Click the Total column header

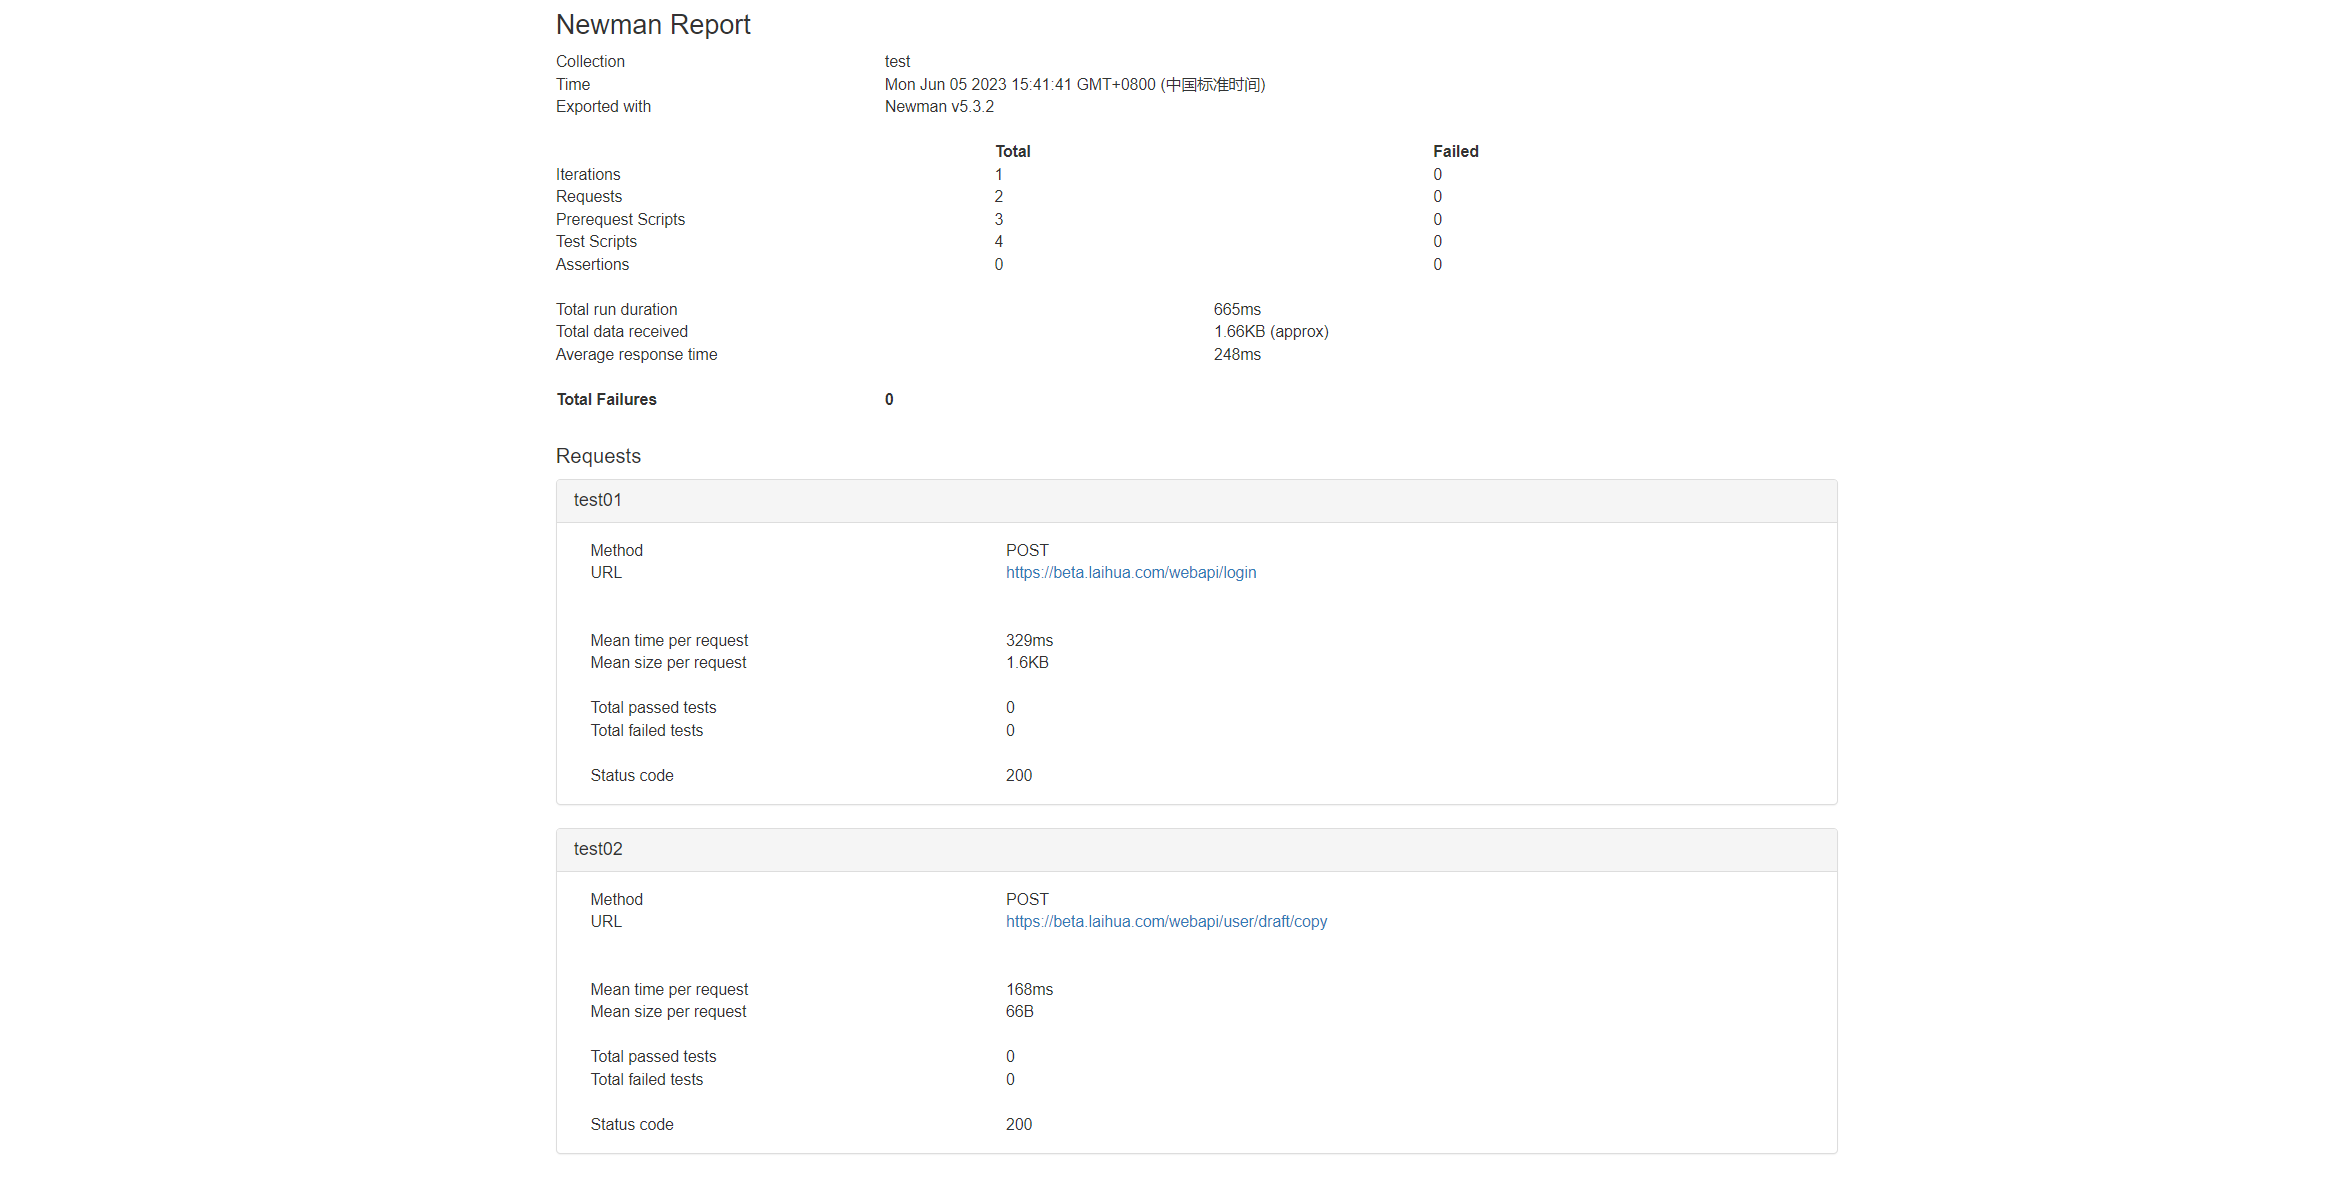pyautogui.click(x=1012, y=151)
